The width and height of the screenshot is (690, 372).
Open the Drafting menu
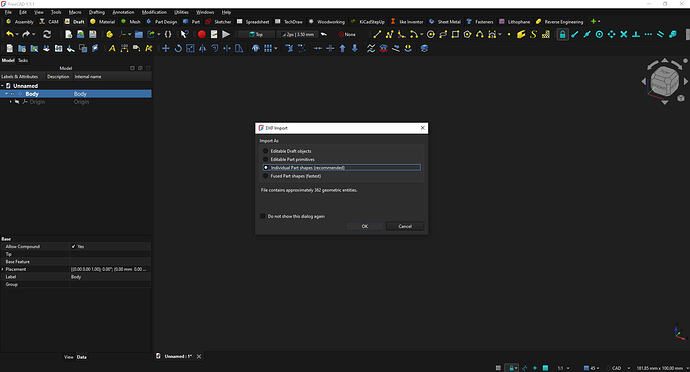coord(97,12)
